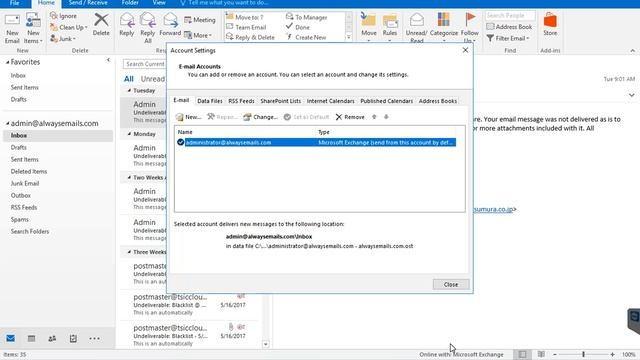The image size is (640, 360).
Task: Select Create New quick step
Action: click(x=306, y=37)
